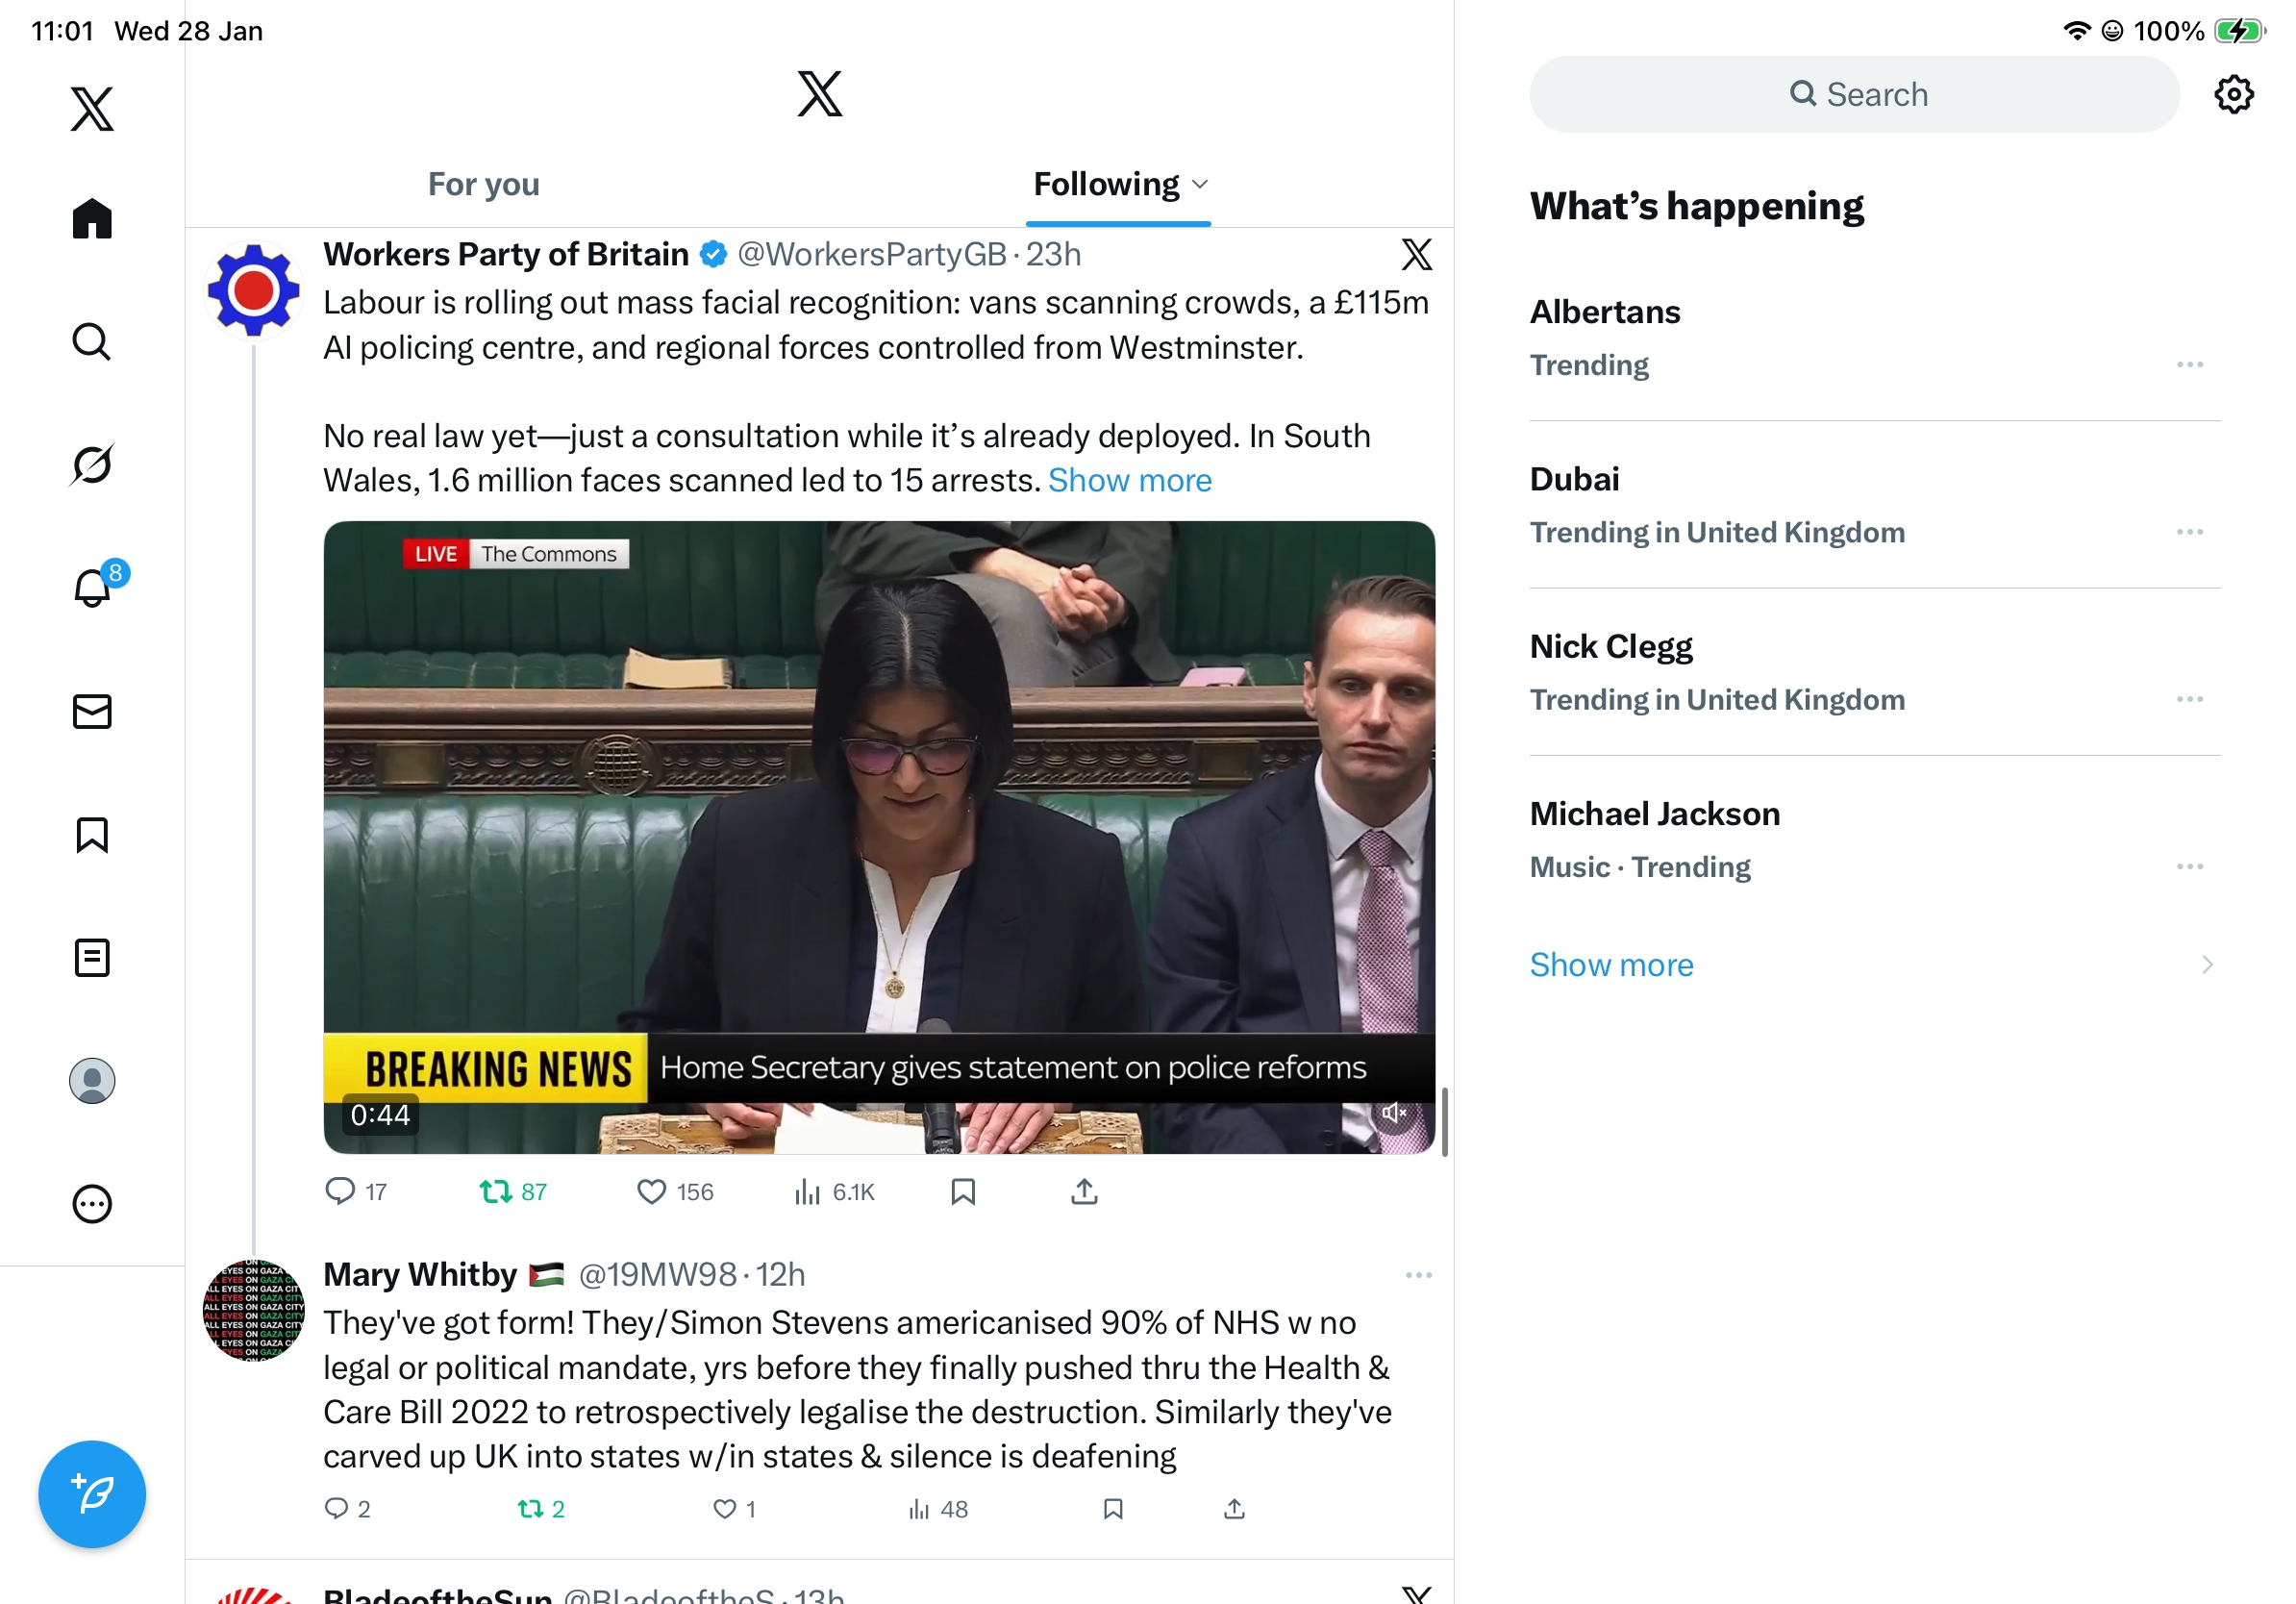Open Bookmarks in left sidebar

pos(92,835)
